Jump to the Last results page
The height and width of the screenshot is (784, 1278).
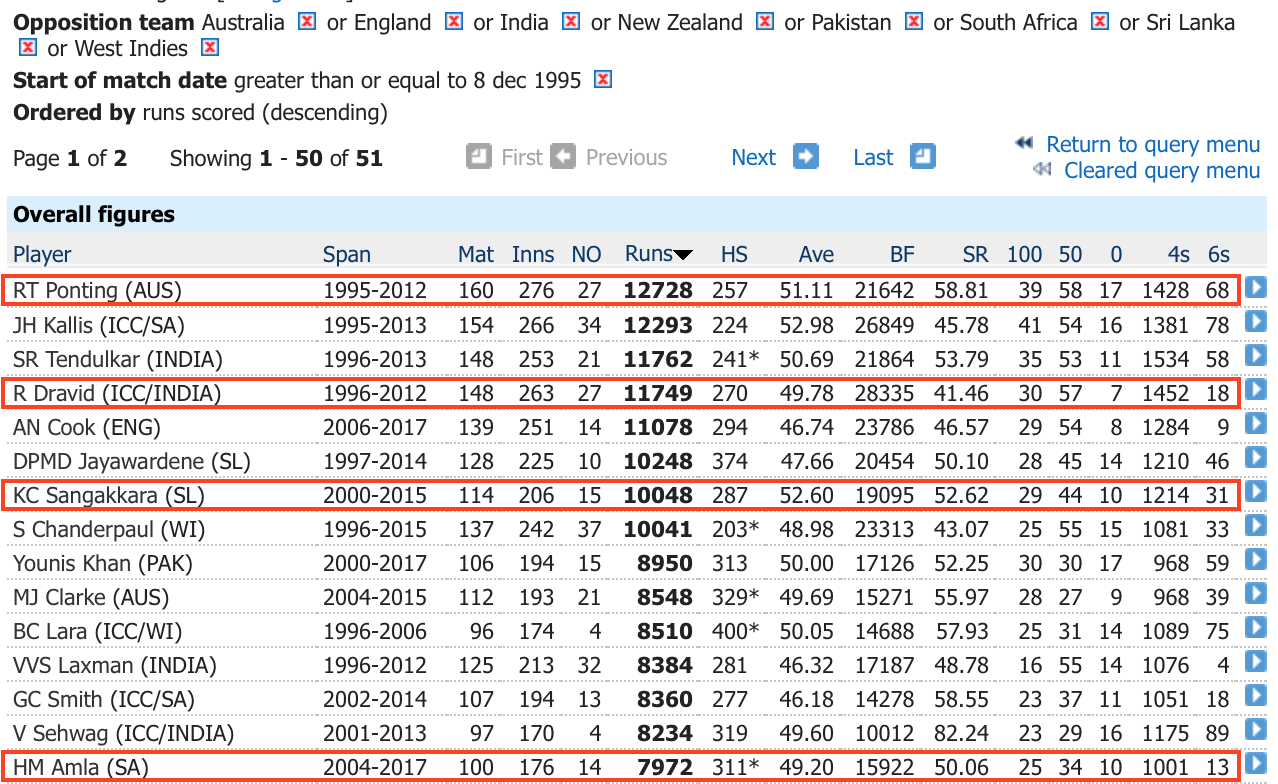tap(873, 157)
